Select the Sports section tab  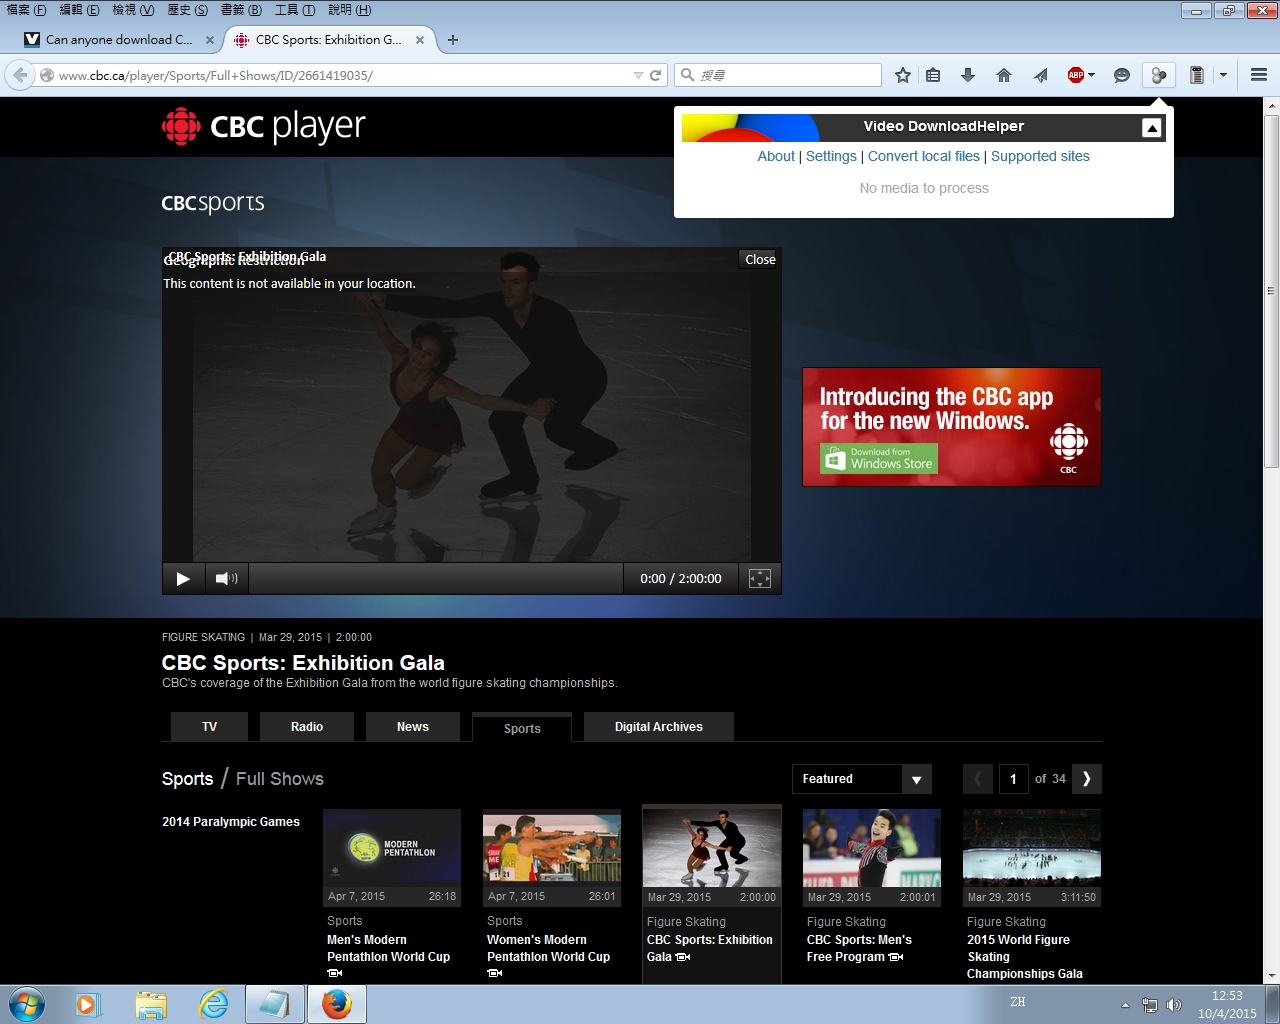coord(522,728)
